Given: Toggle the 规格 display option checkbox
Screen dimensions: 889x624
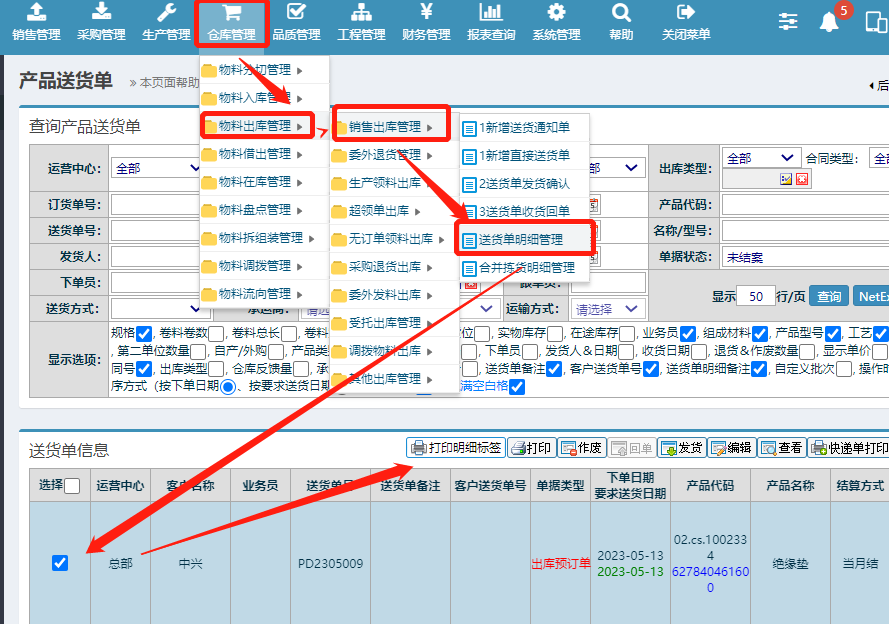Looking at the screenshot, I should click(x=144, y=333).
